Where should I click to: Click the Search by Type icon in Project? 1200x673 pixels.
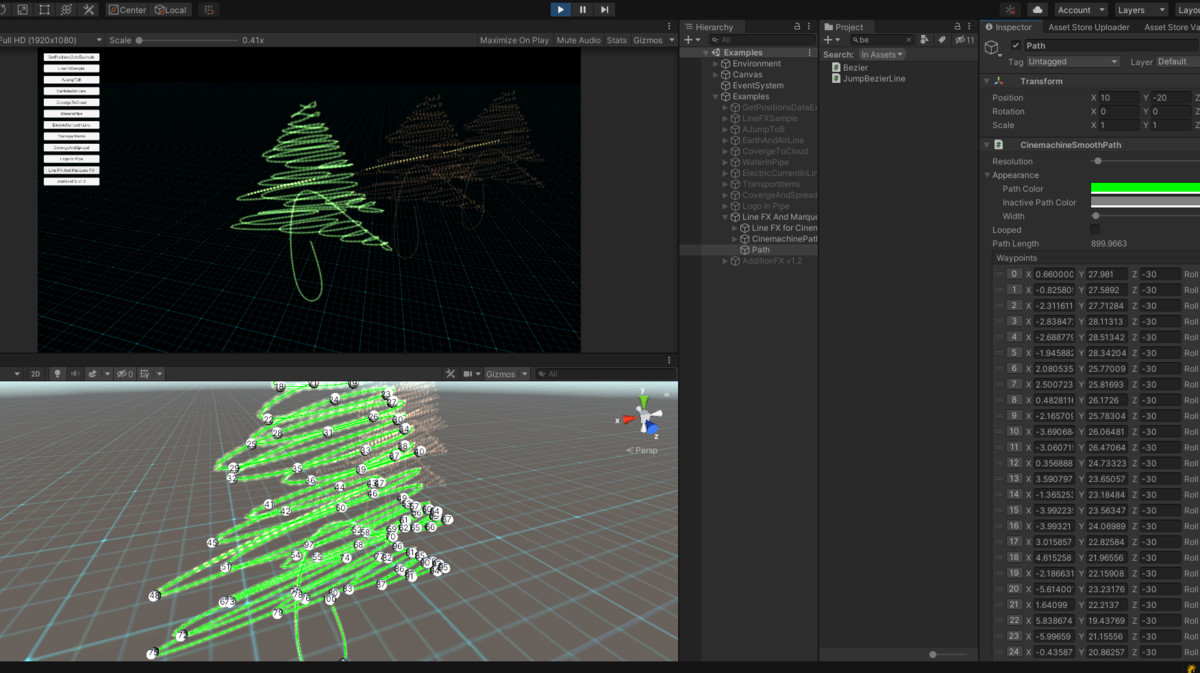click(925, 40)
